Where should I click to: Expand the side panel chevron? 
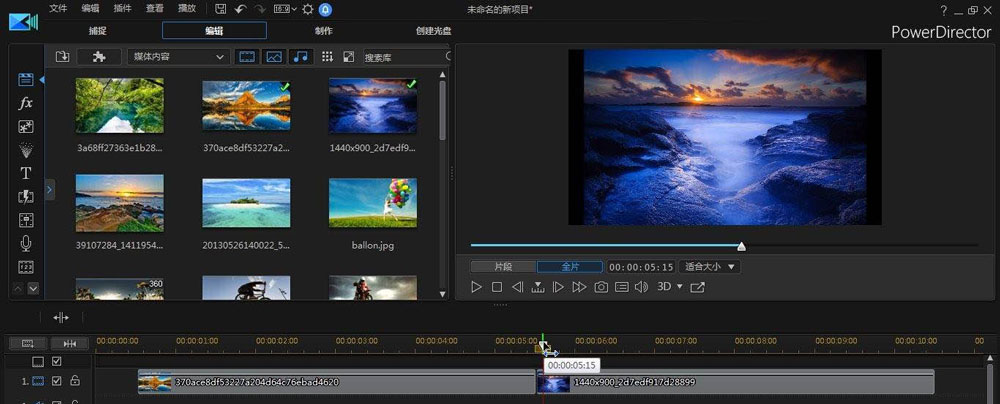tap(50, 190)
